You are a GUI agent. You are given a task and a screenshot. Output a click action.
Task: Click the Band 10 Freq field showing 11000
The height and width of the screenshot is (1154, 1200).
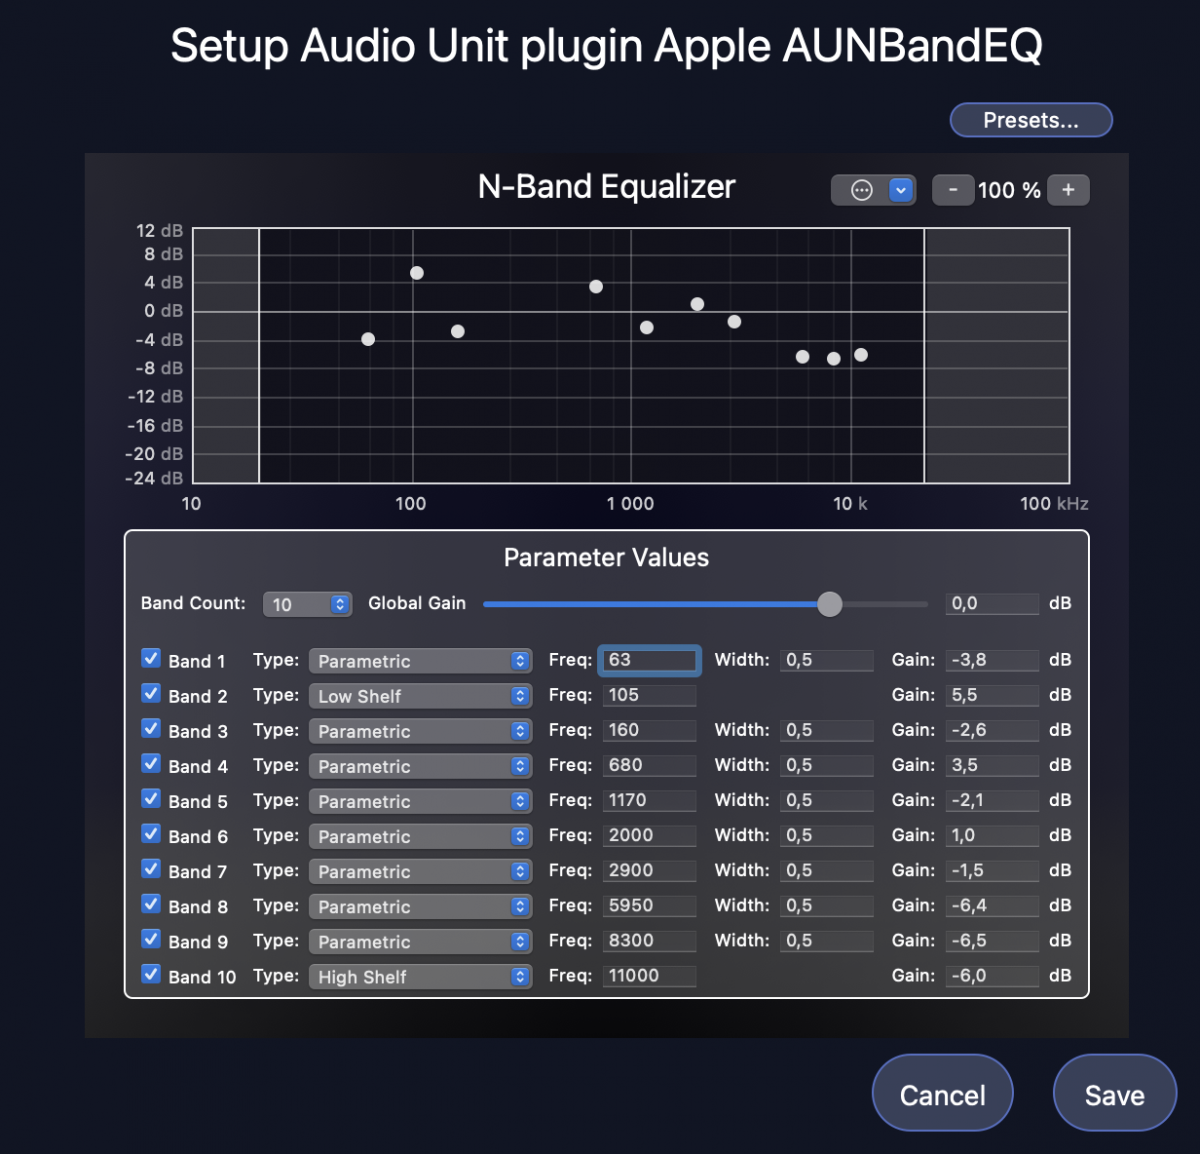(x=650, y=975)
